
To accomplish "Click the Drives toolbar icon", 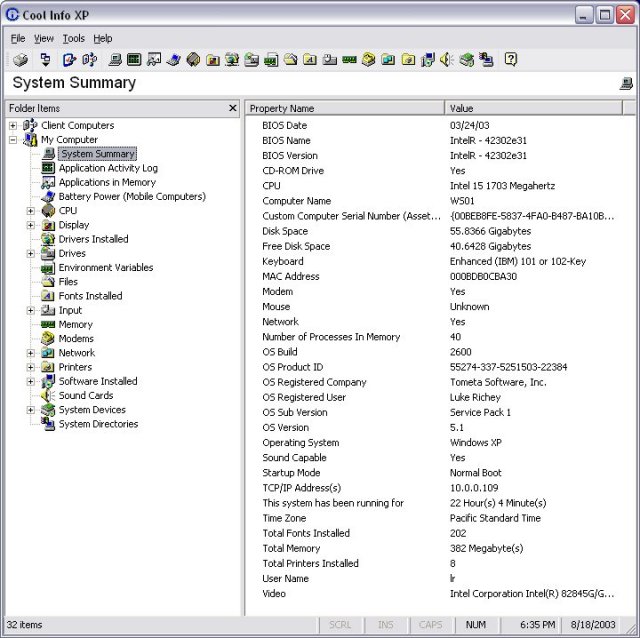I will 252,60.
